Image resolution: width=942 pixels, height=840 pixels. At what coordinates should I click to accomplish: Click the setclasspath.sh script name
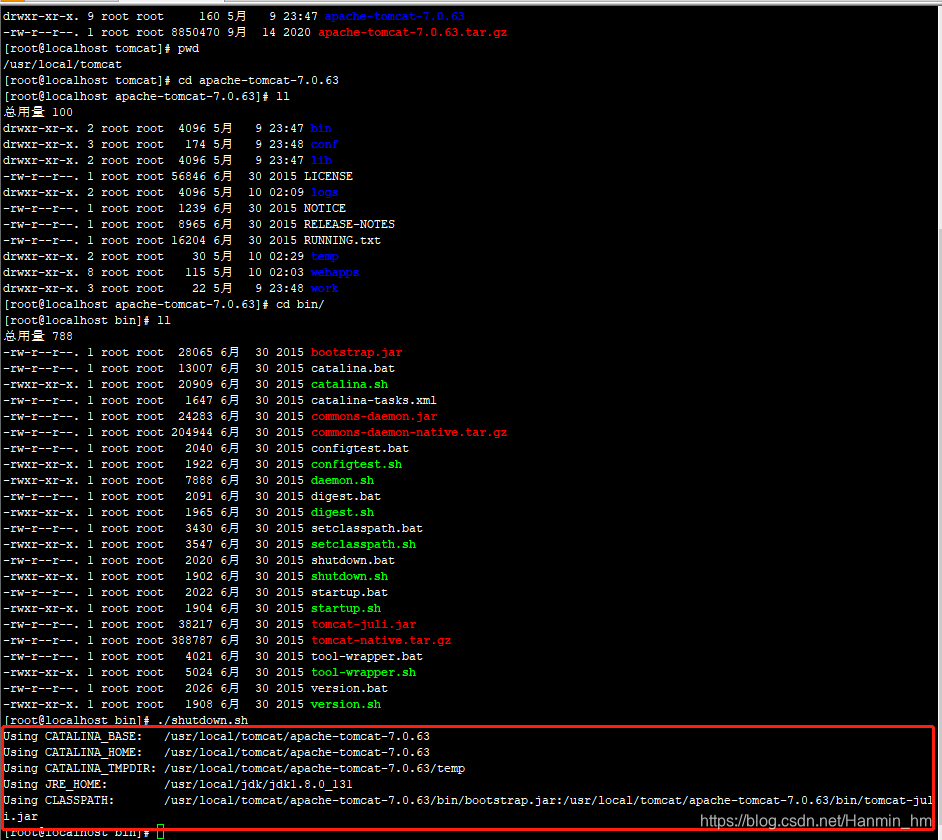click(x=363, y=544)
